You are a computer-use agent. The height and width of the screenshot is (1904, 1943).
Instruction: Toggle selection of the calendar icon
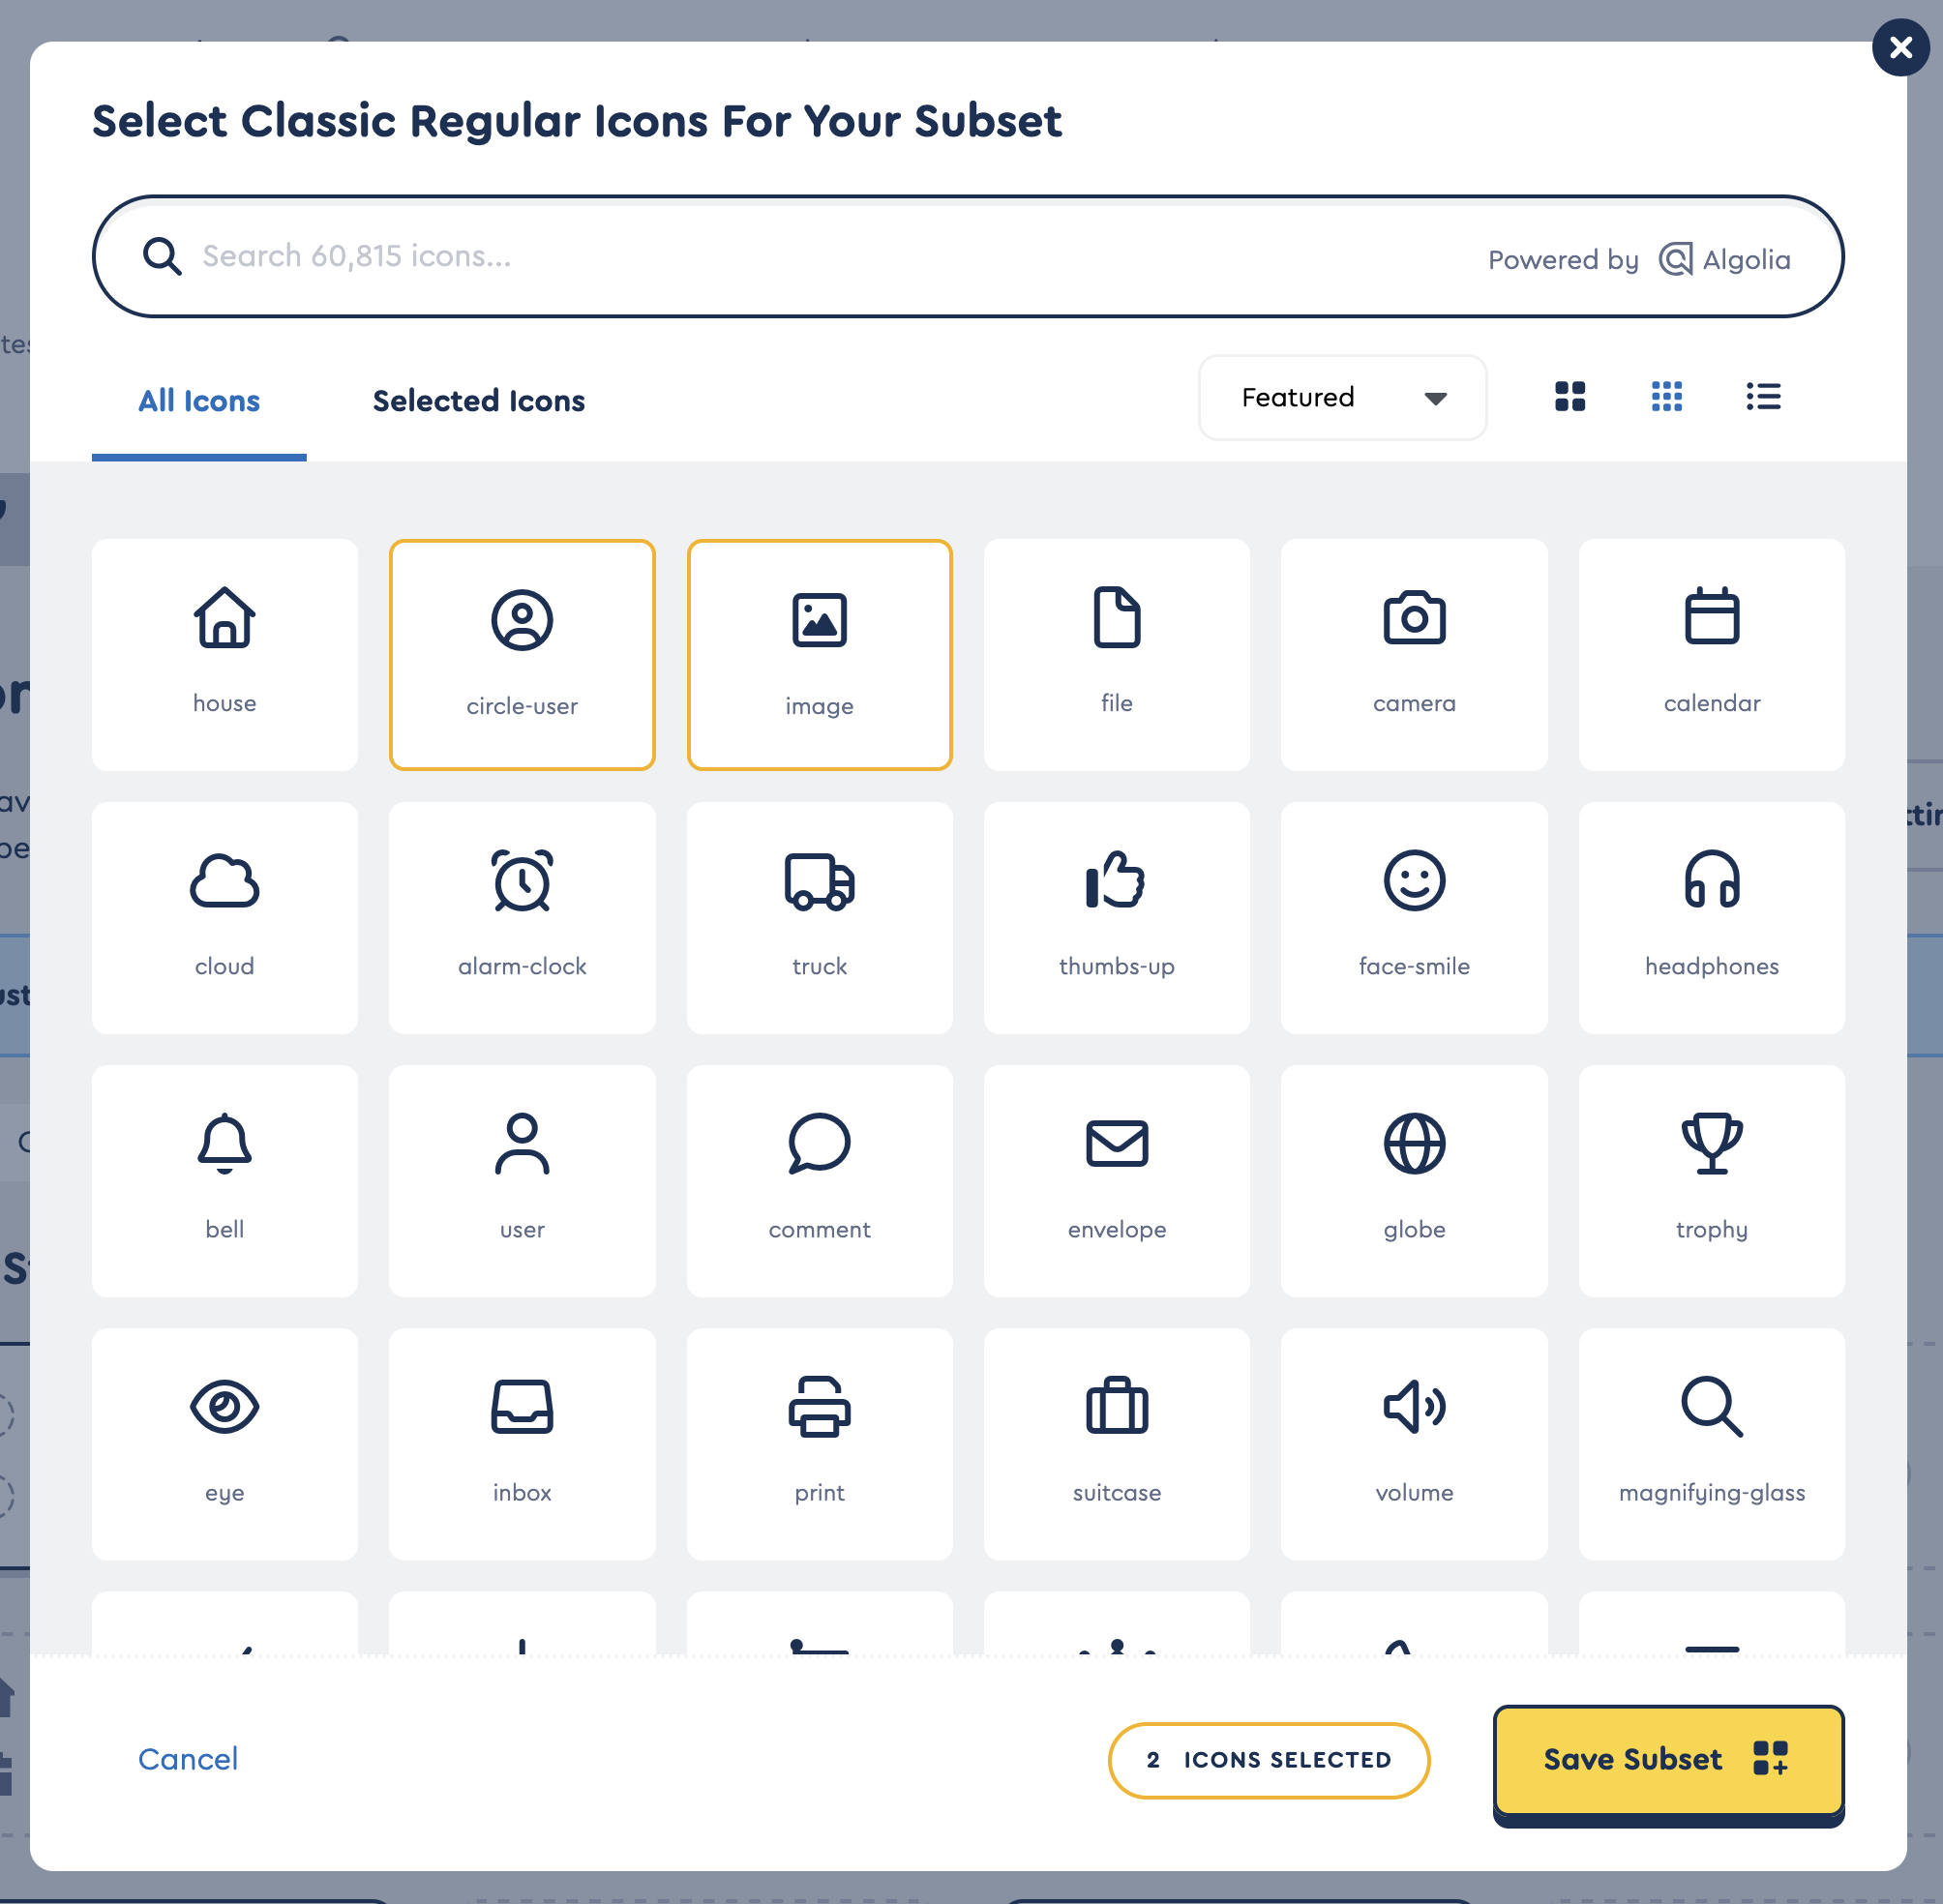coord(1711,655)
